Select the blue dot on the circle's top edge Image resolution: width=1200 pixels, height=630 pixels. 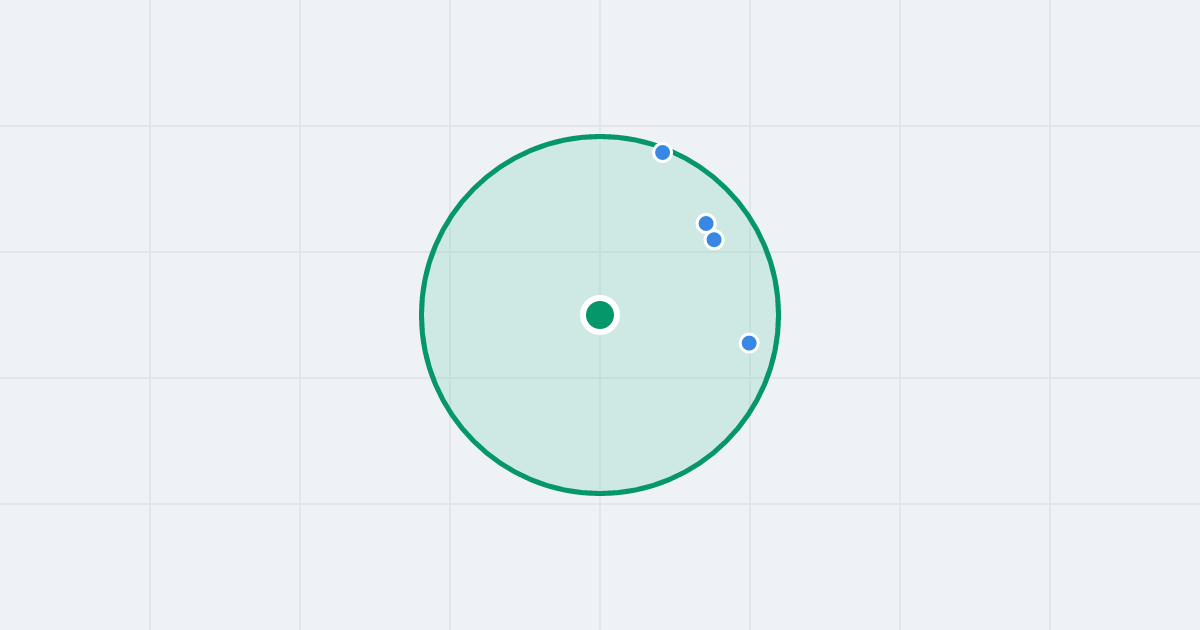pyautogui.click(x=662, y=152)
